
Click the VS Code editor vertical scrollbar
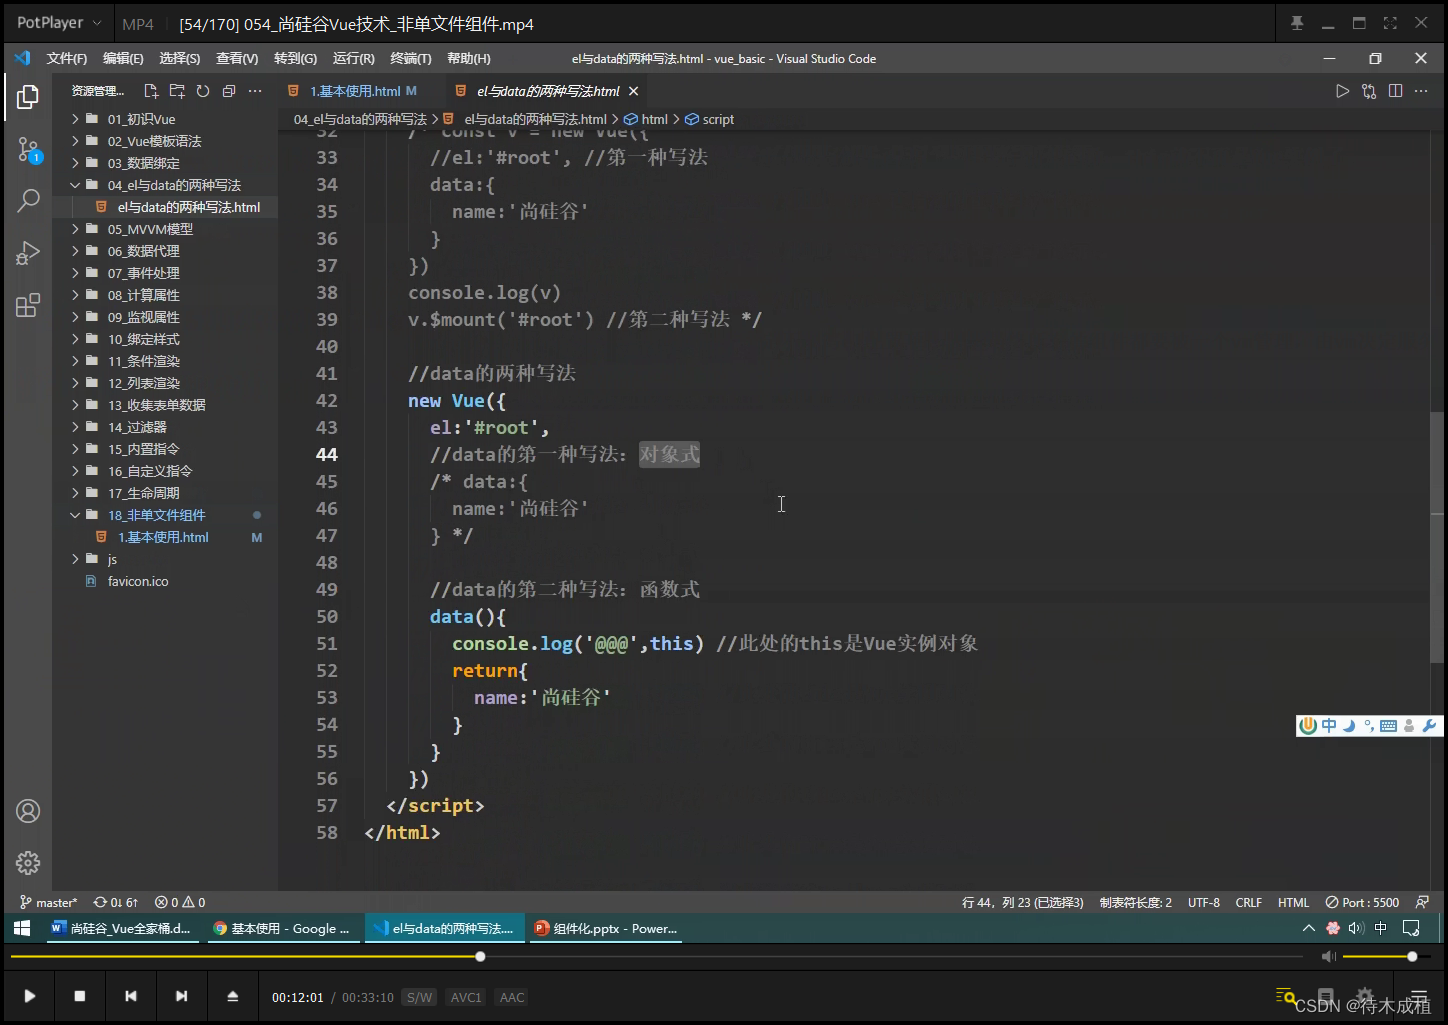(1437, 537)
